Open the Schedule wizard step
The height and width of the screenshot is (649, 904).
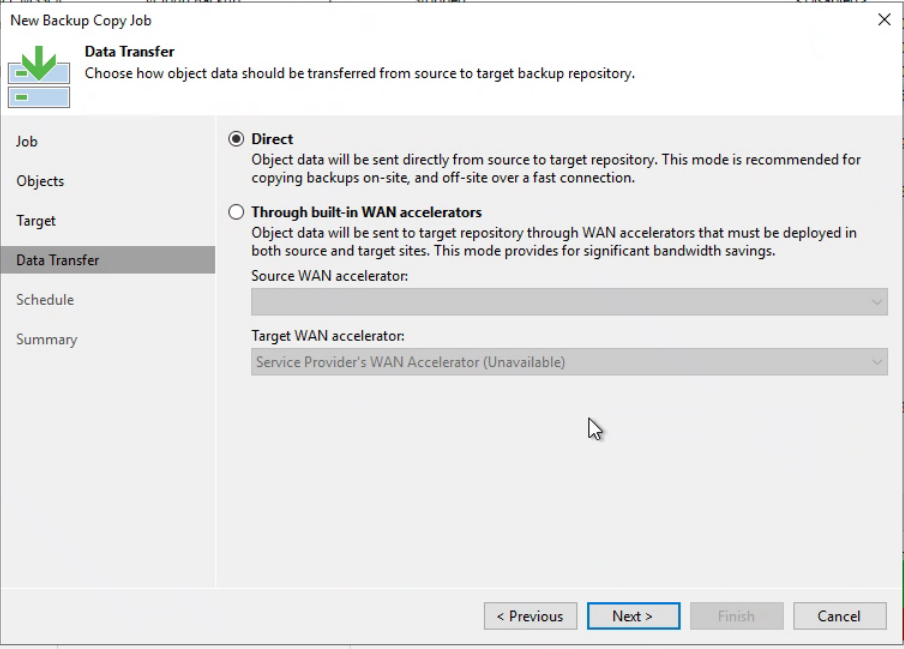point(45,300)
